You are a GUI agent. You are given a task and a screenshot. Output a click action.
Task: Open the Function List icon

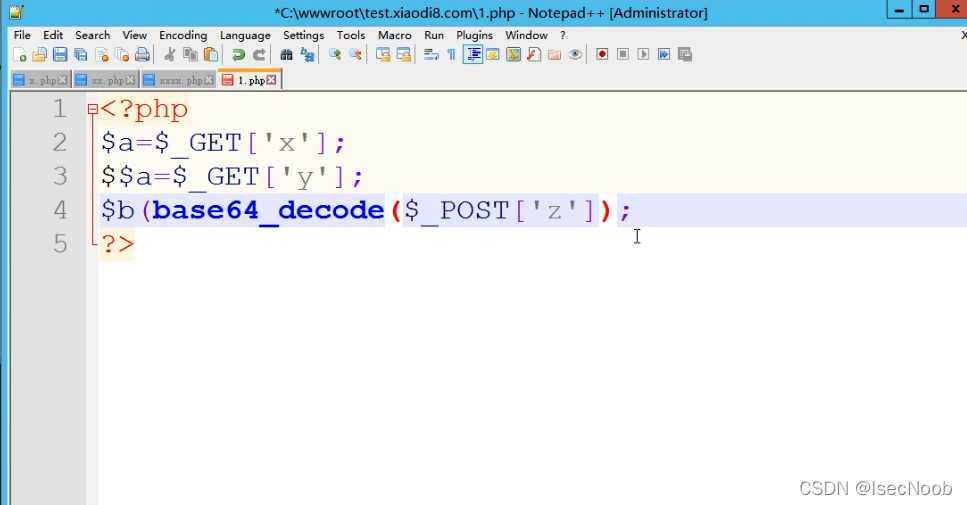[534, 55]
